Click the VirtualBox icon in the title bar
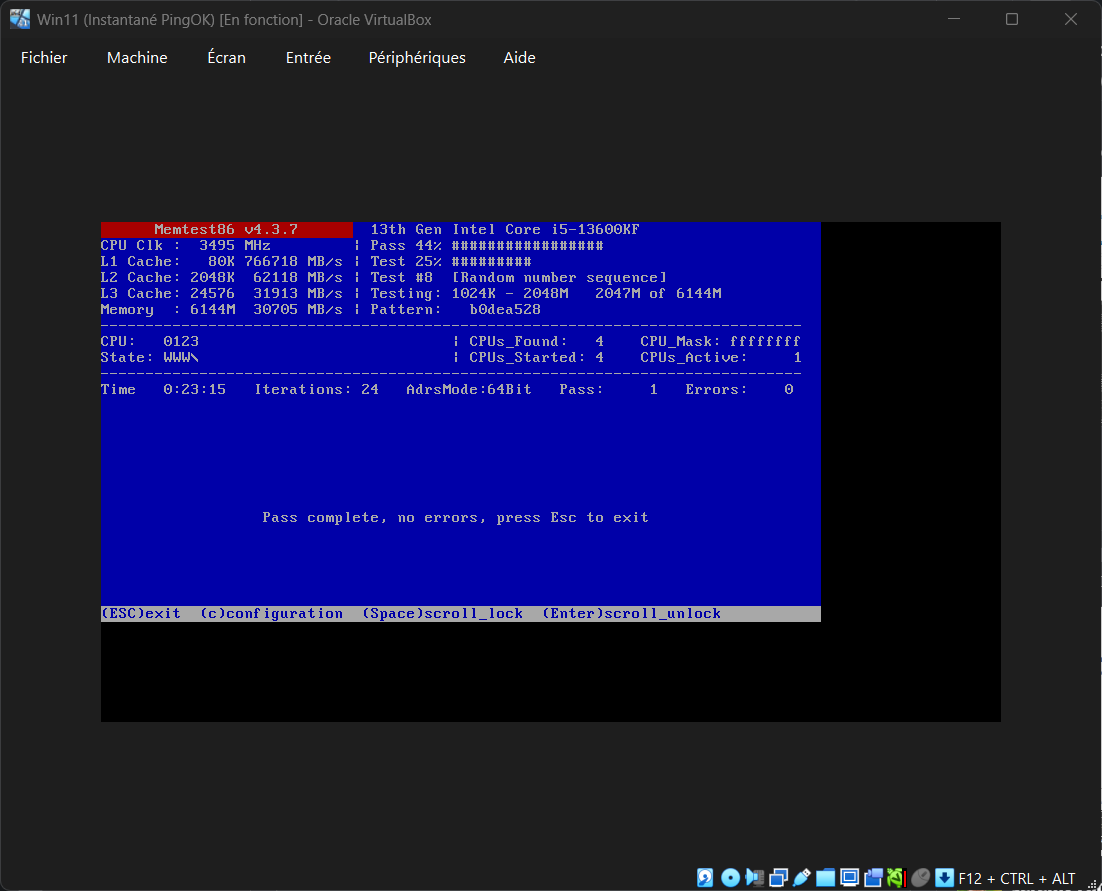The image size is (1102, 891). [x=20, y=19]
